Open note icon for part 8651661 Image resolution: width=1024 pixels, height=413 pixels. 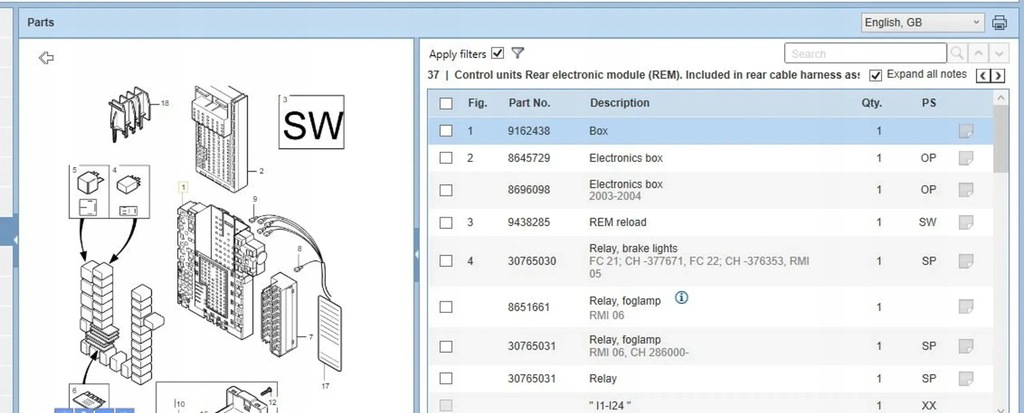[x=966, y=306]
